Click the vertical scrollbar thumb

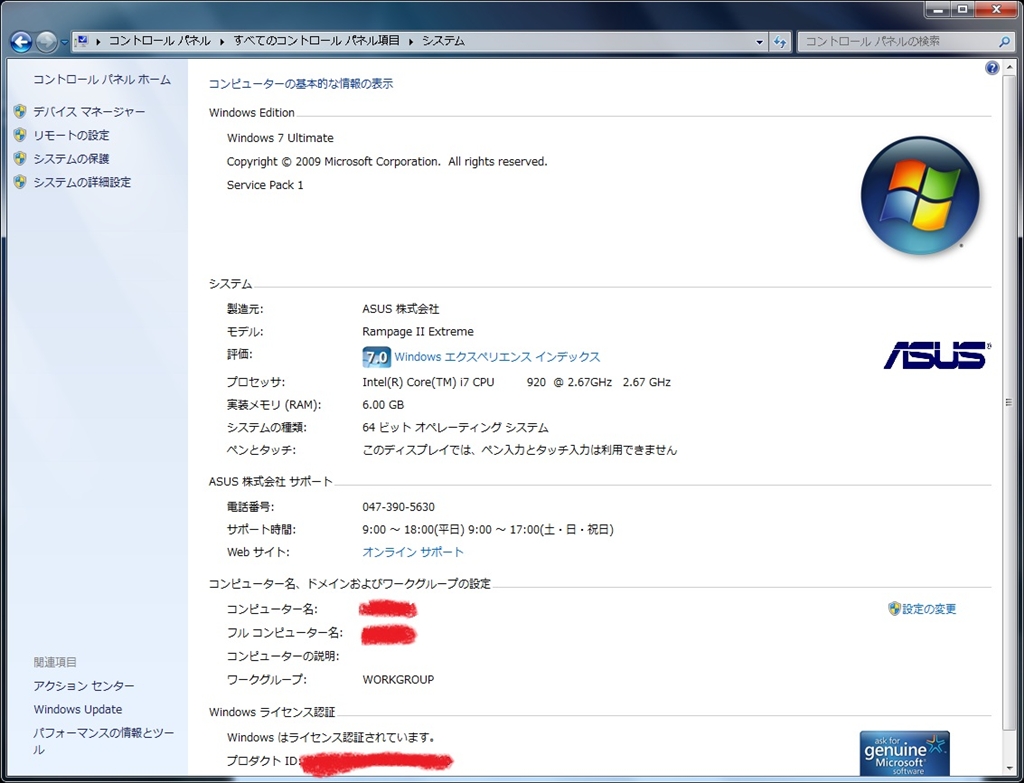click(1010, 402)
